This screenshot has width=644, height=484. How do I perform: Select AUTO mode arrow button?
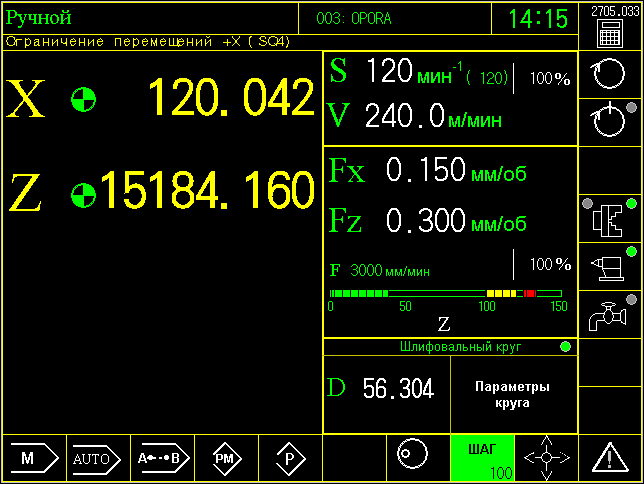click(x=98, y=458)
